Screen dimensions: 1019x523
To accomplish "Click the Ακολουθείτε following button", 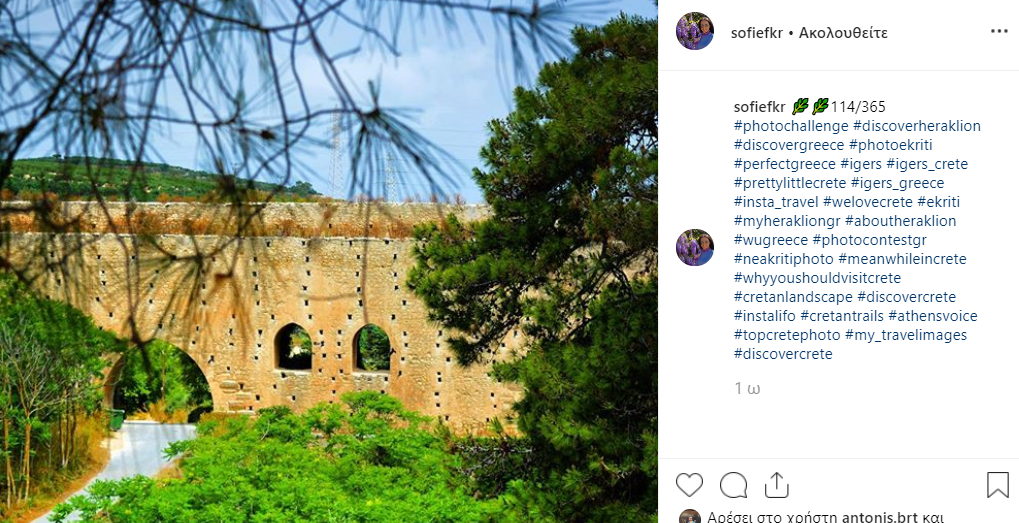I will tap(843, 32).
